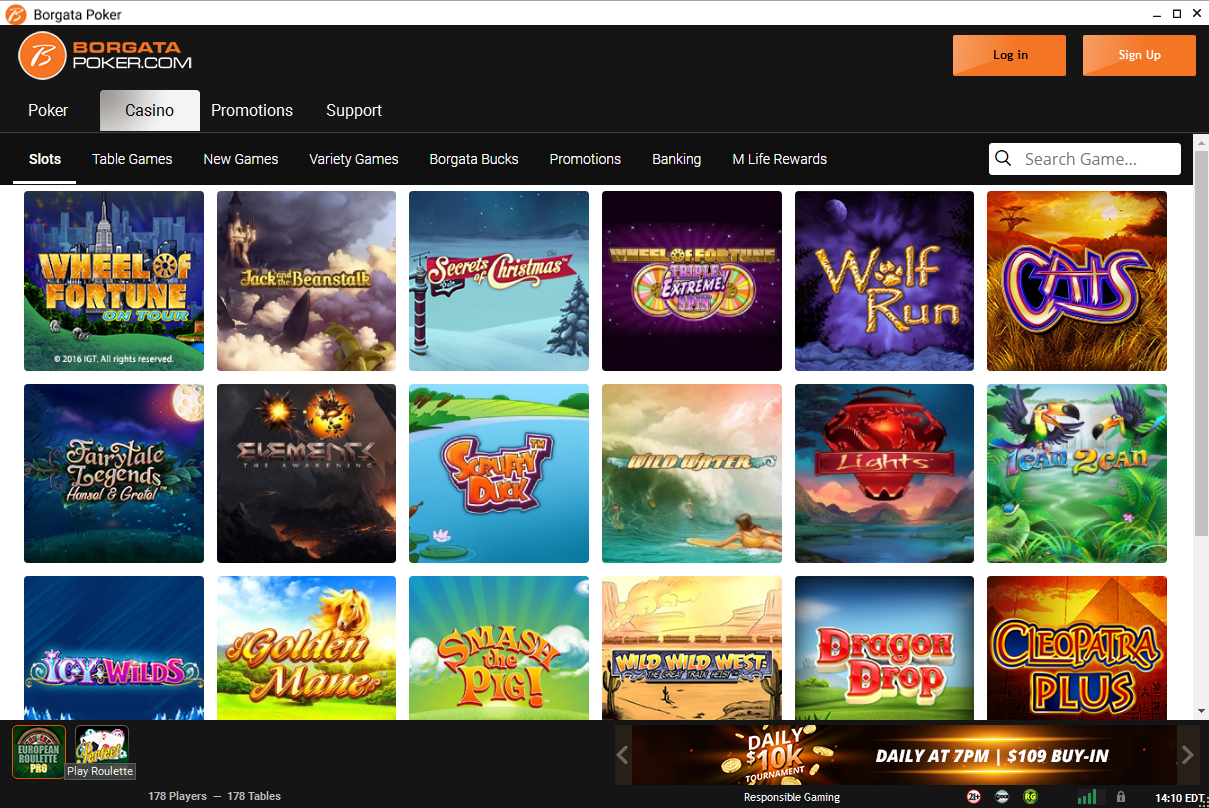Open Promotions in the casino submenu

click(x=585, y=159)
